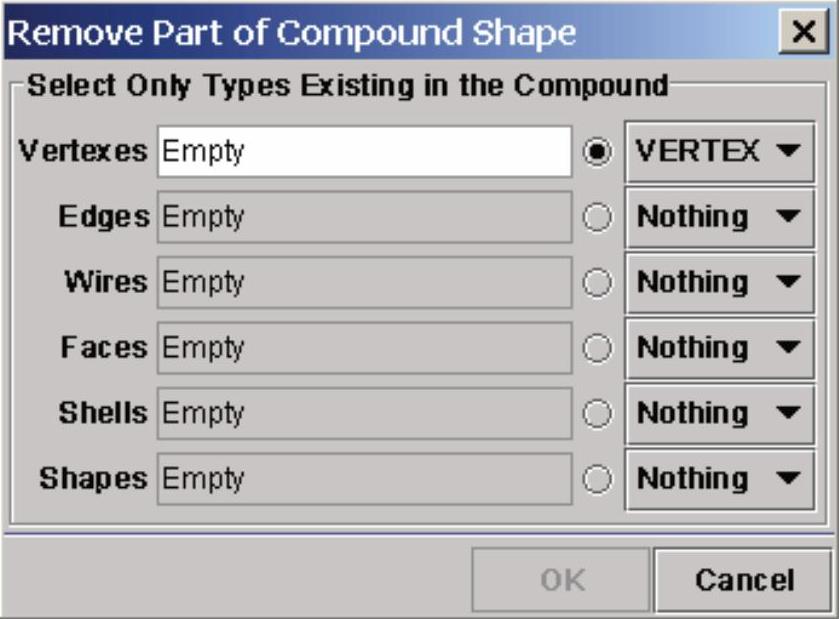839x619 pixels.
Task: Expand the Faces row Nothing dropdown
Action: point(720,348)
